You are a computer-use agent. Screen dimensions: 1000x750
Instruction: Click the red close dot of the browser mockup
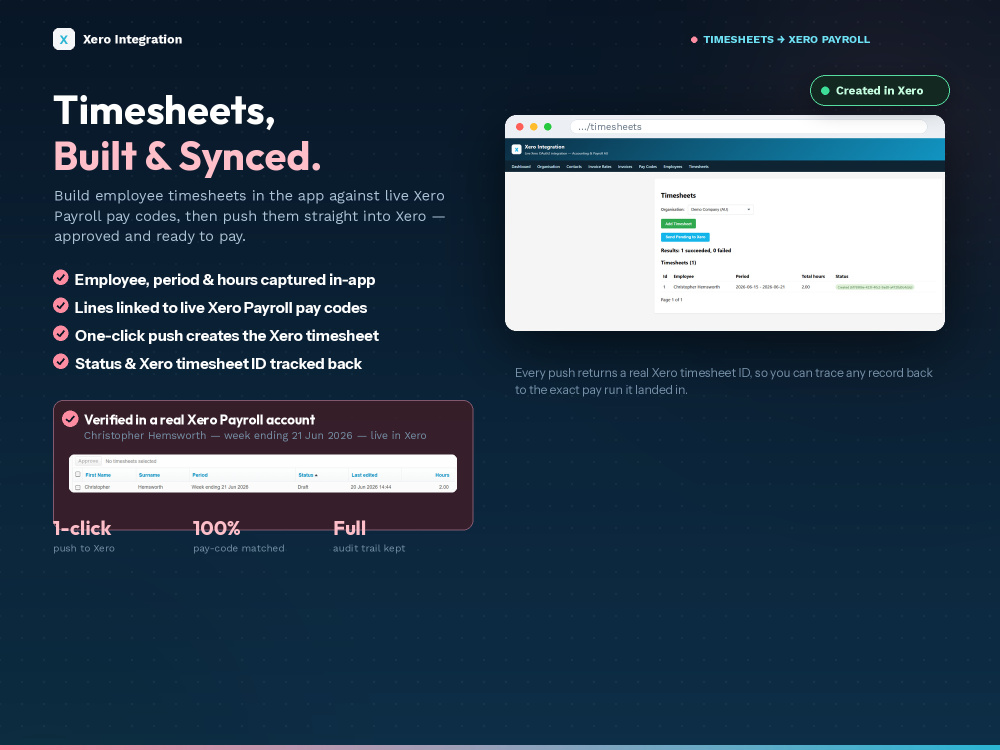(520, 127)
